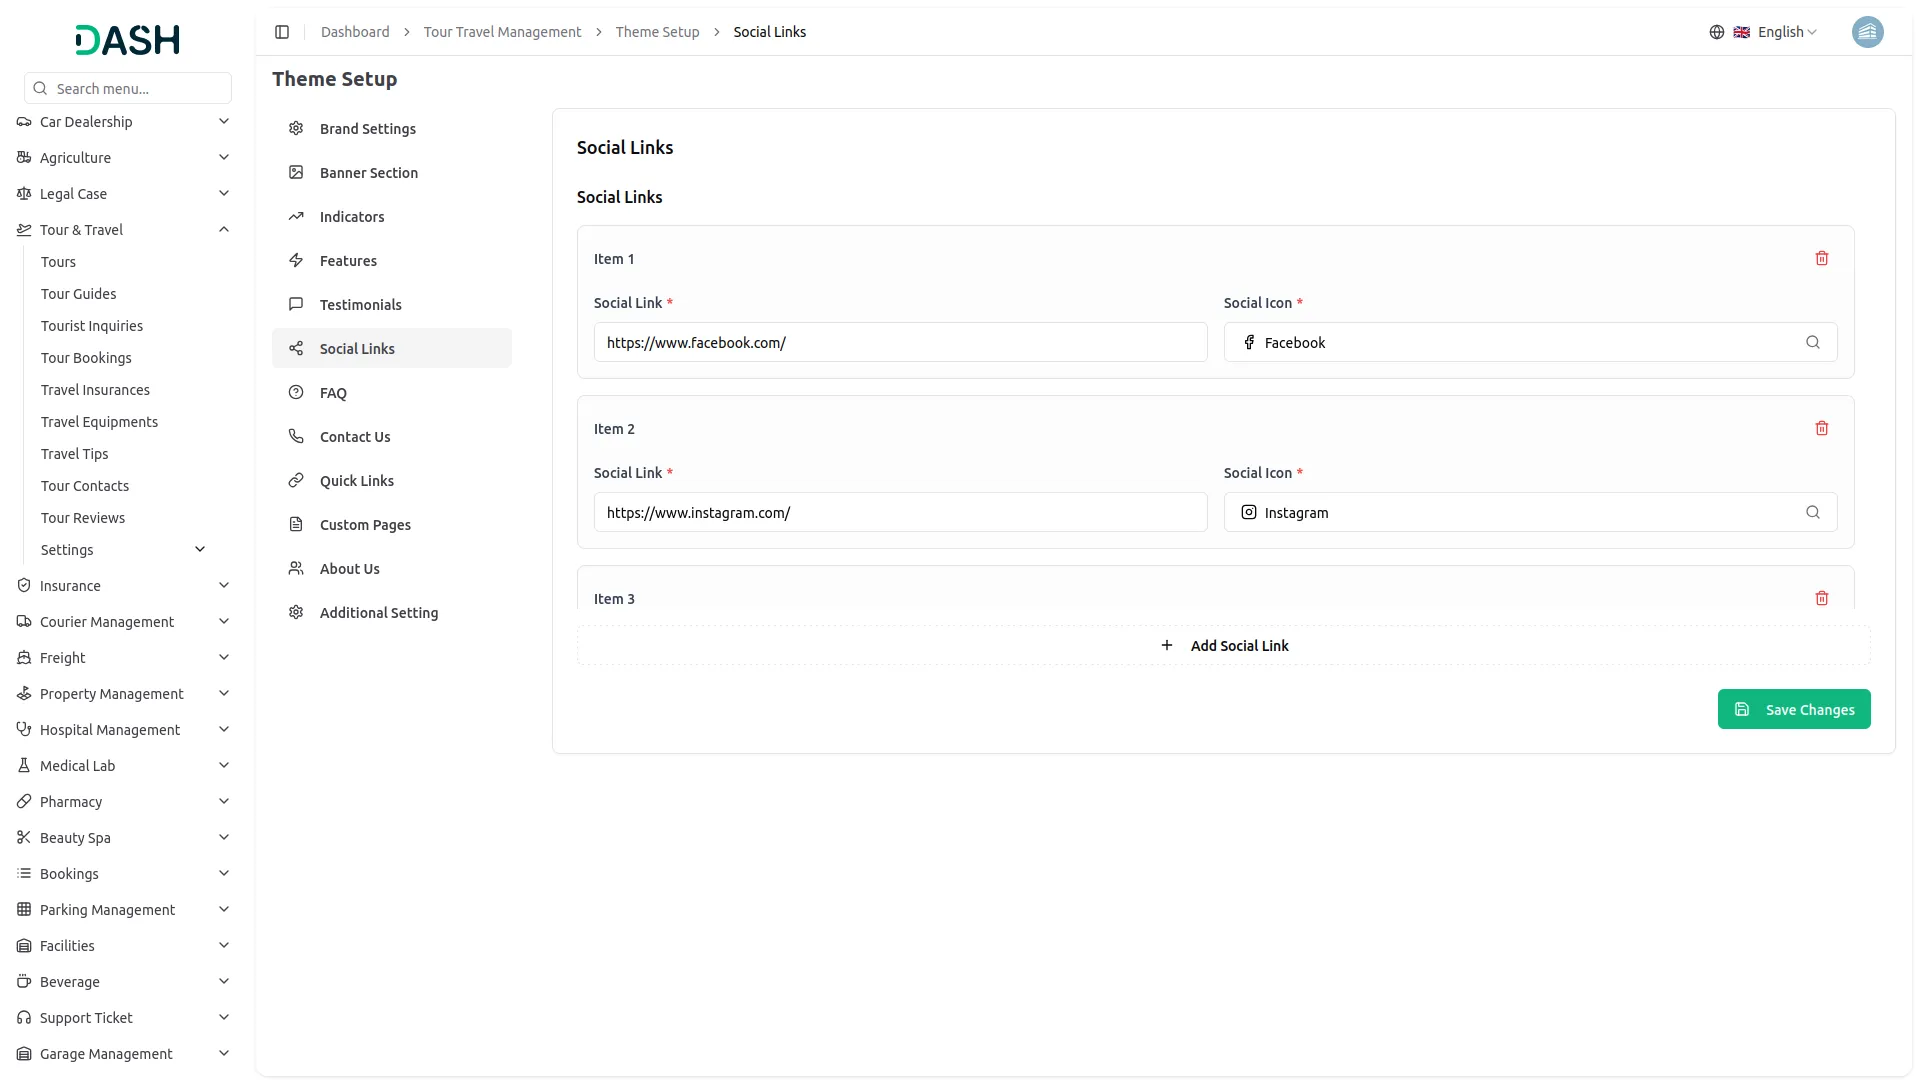Expand the Hospital Management menu
Image resolution: width=1920 pixels, height=1080 pixels.
124,730
